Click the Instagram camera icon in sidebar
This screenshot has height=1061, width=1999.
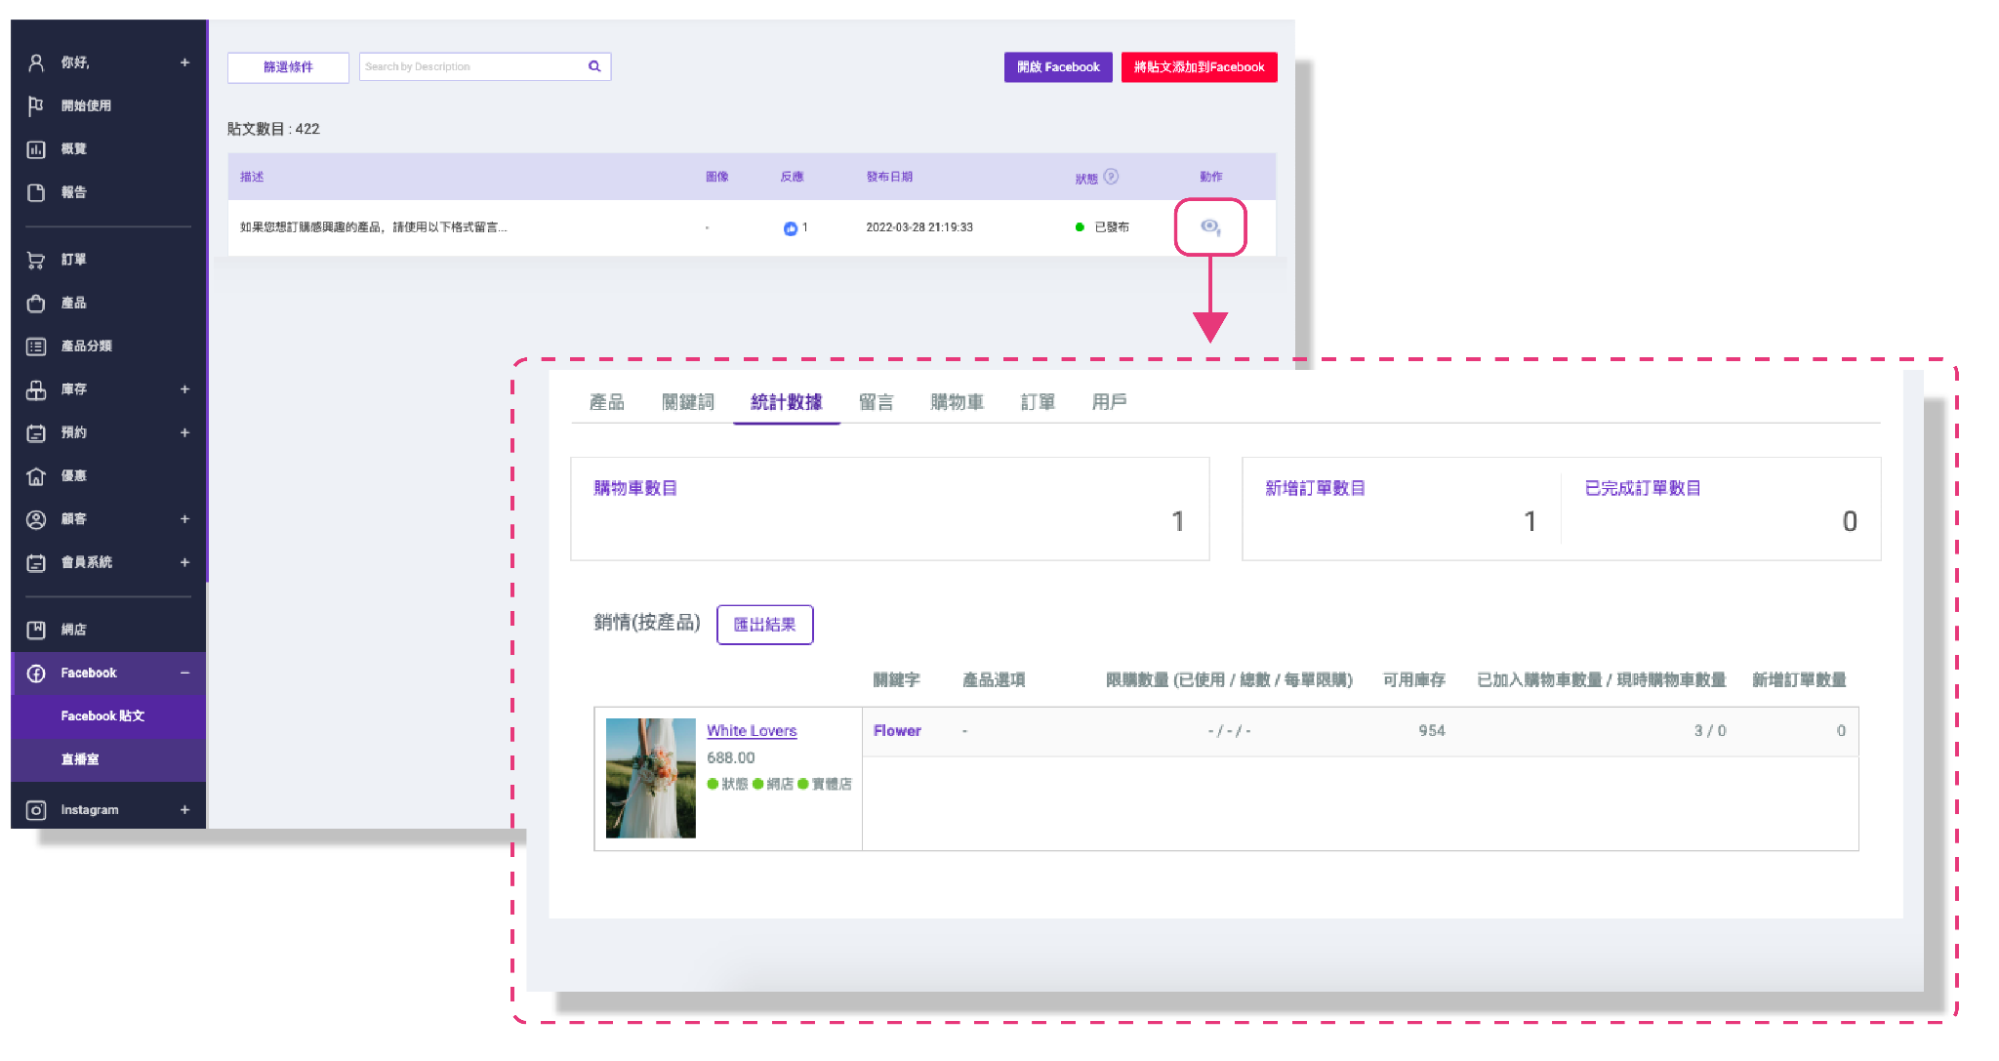click(36, 810)
